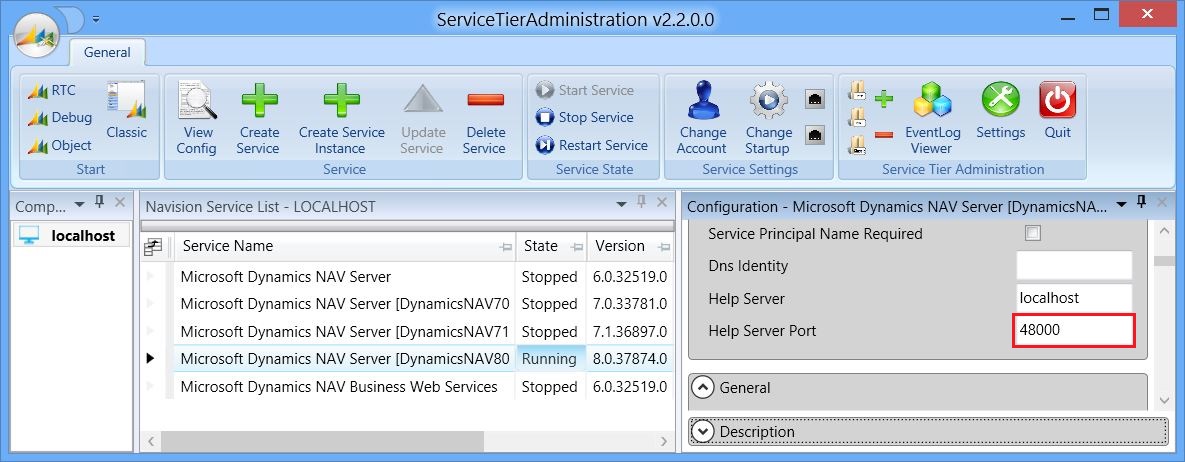Select the DynamicsNAV80 service row
1185x462 pixels.
(408, 358)
